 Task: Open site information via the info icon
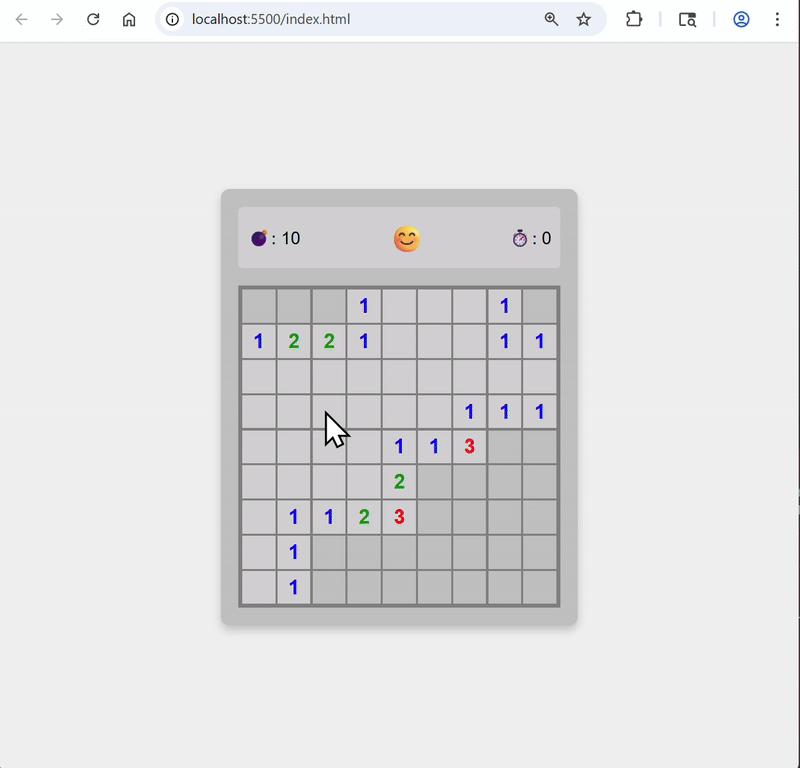[174, 19]
